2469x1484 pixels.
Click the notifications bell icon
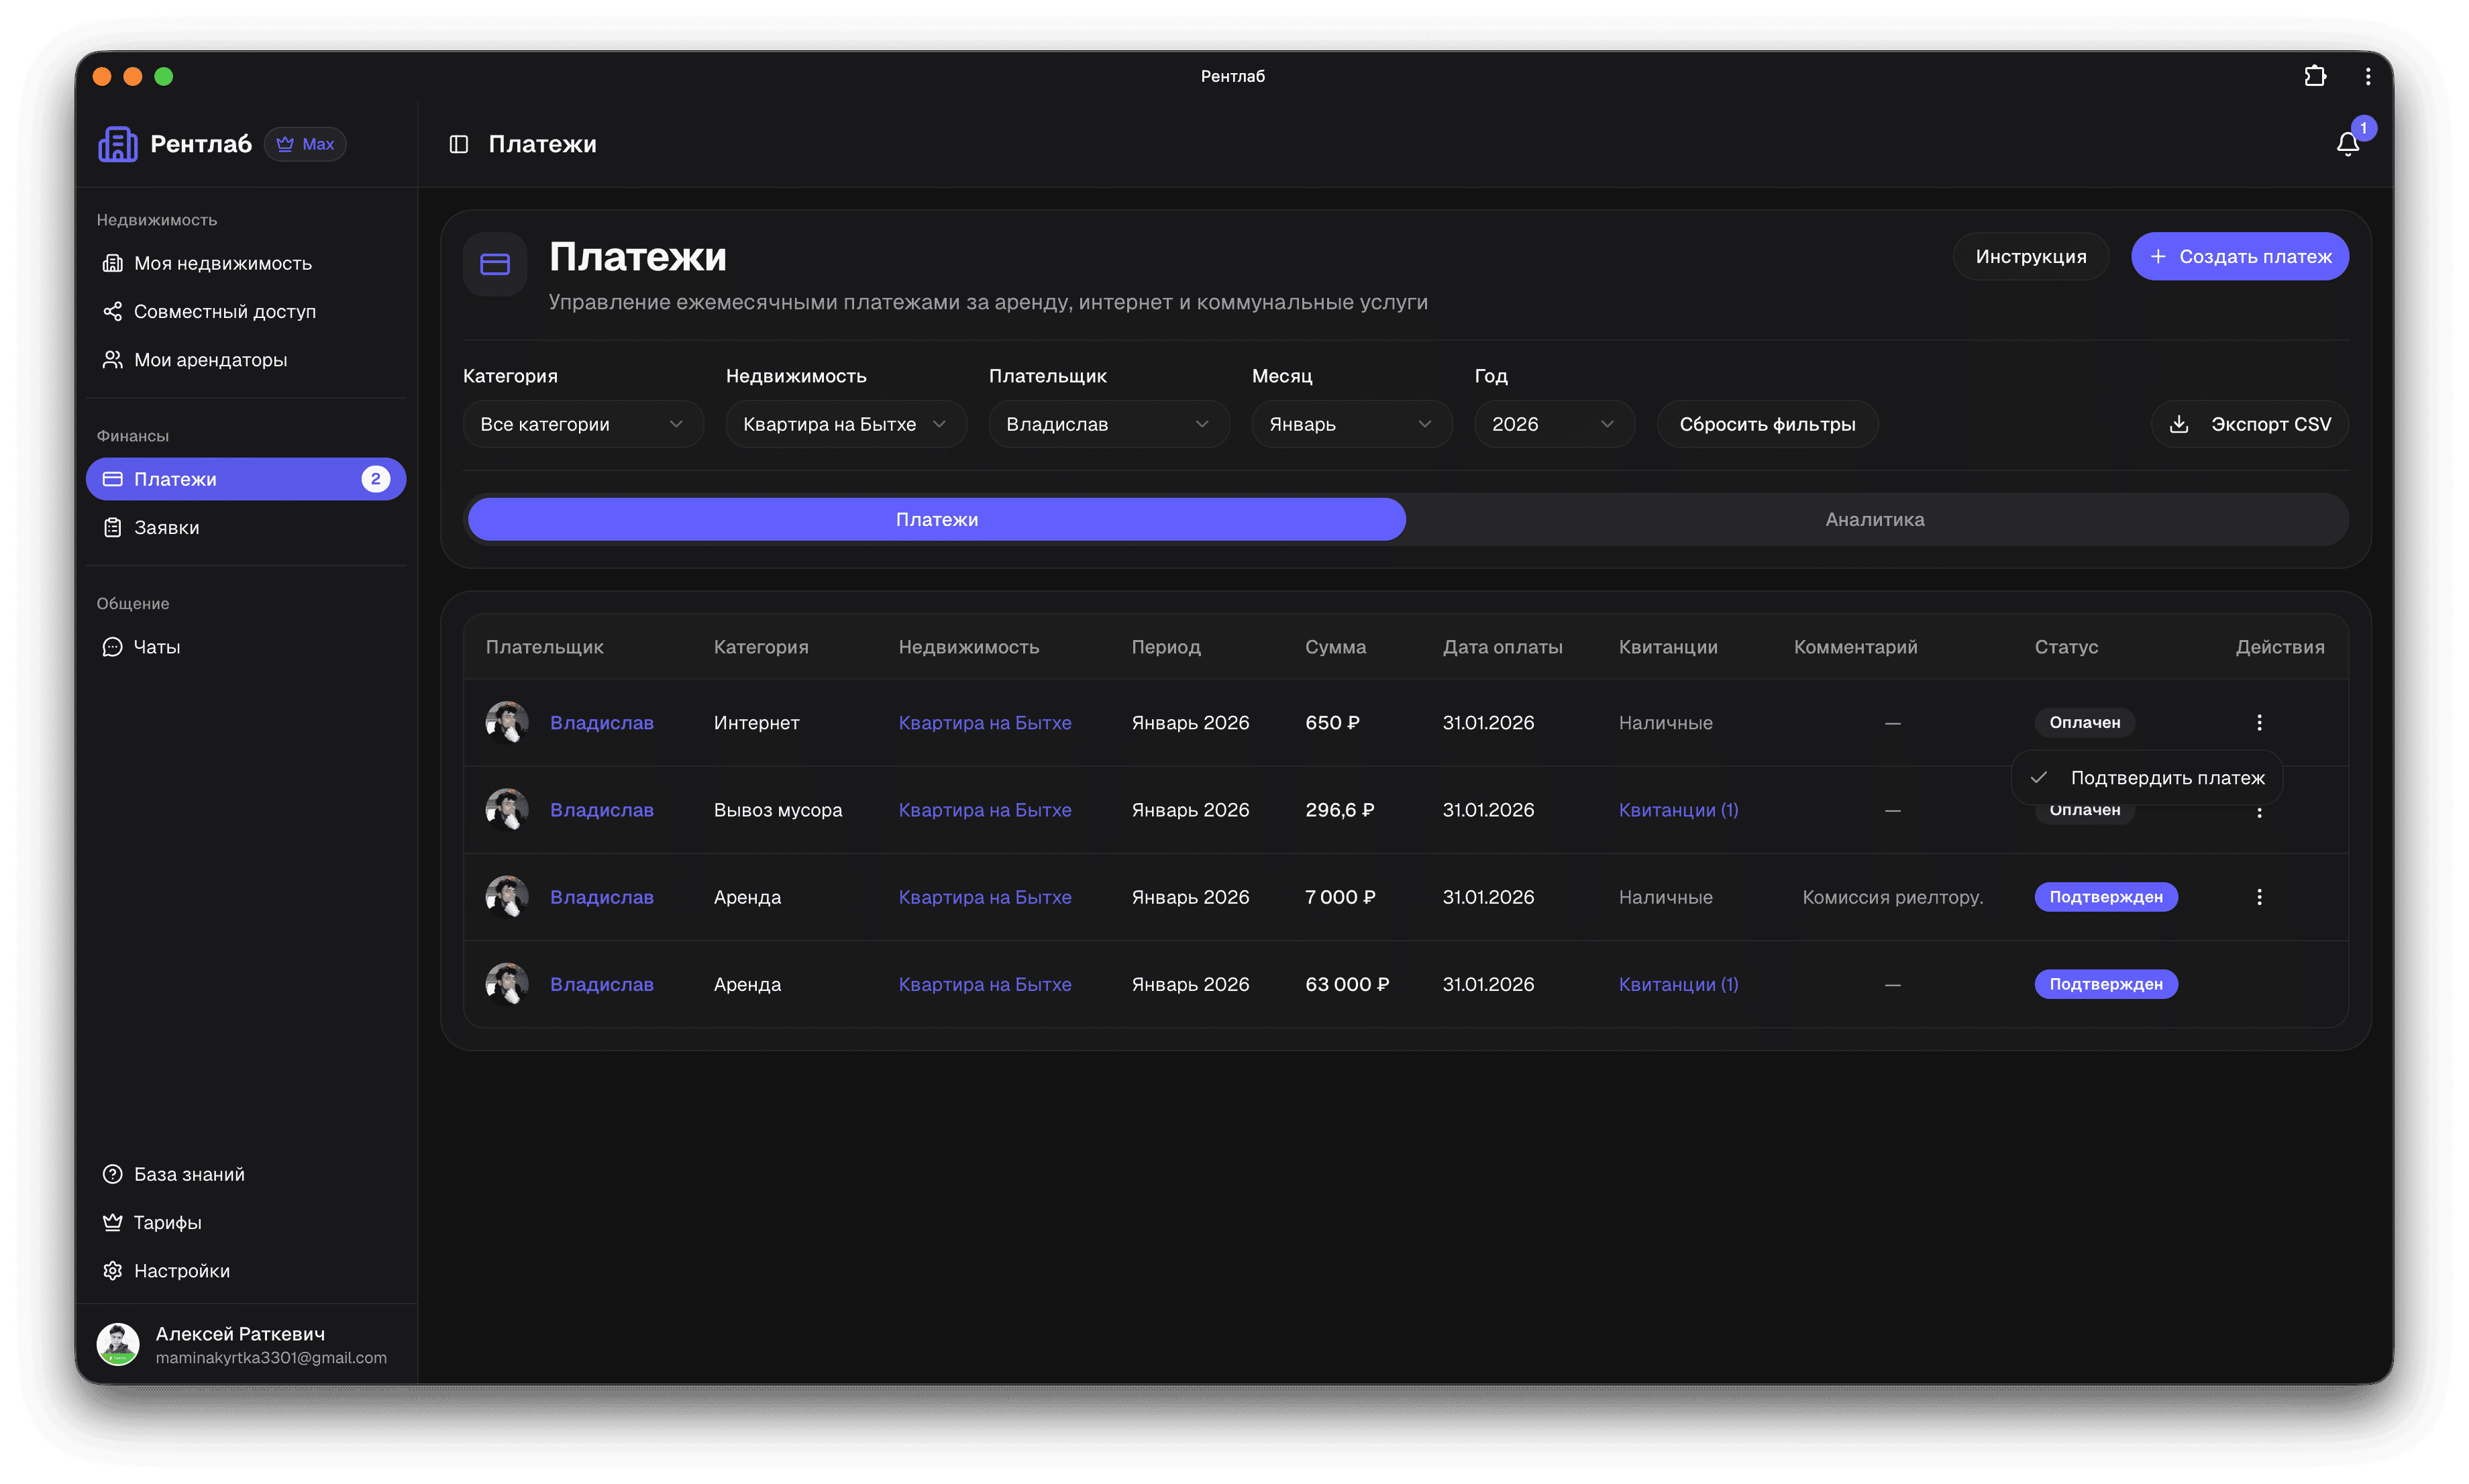2347,144
